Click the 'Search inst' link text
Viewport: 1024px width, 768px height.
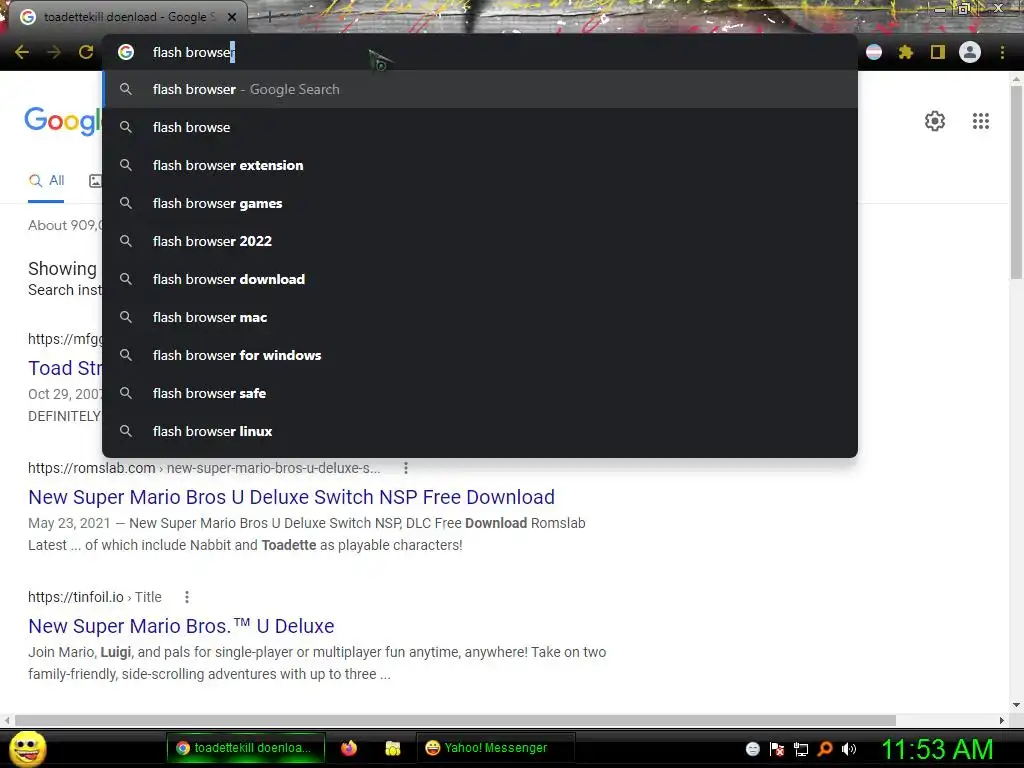(x=65, y=290)
